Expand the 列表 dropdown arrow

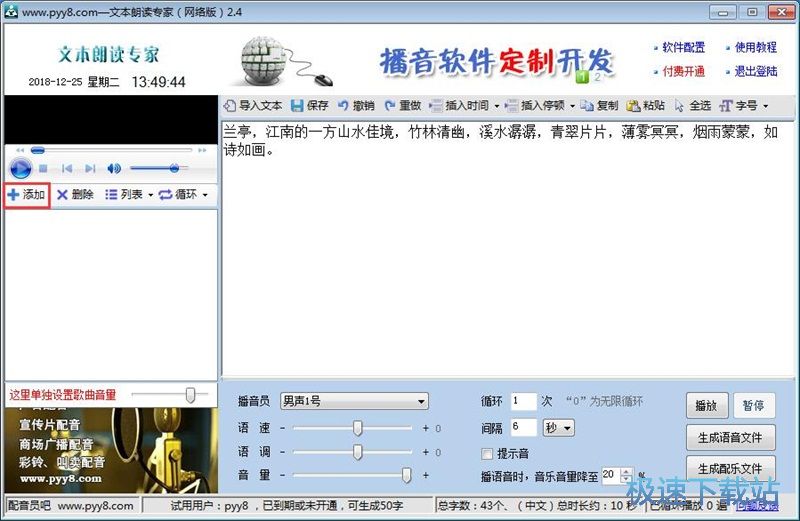[x=151, y=195]
